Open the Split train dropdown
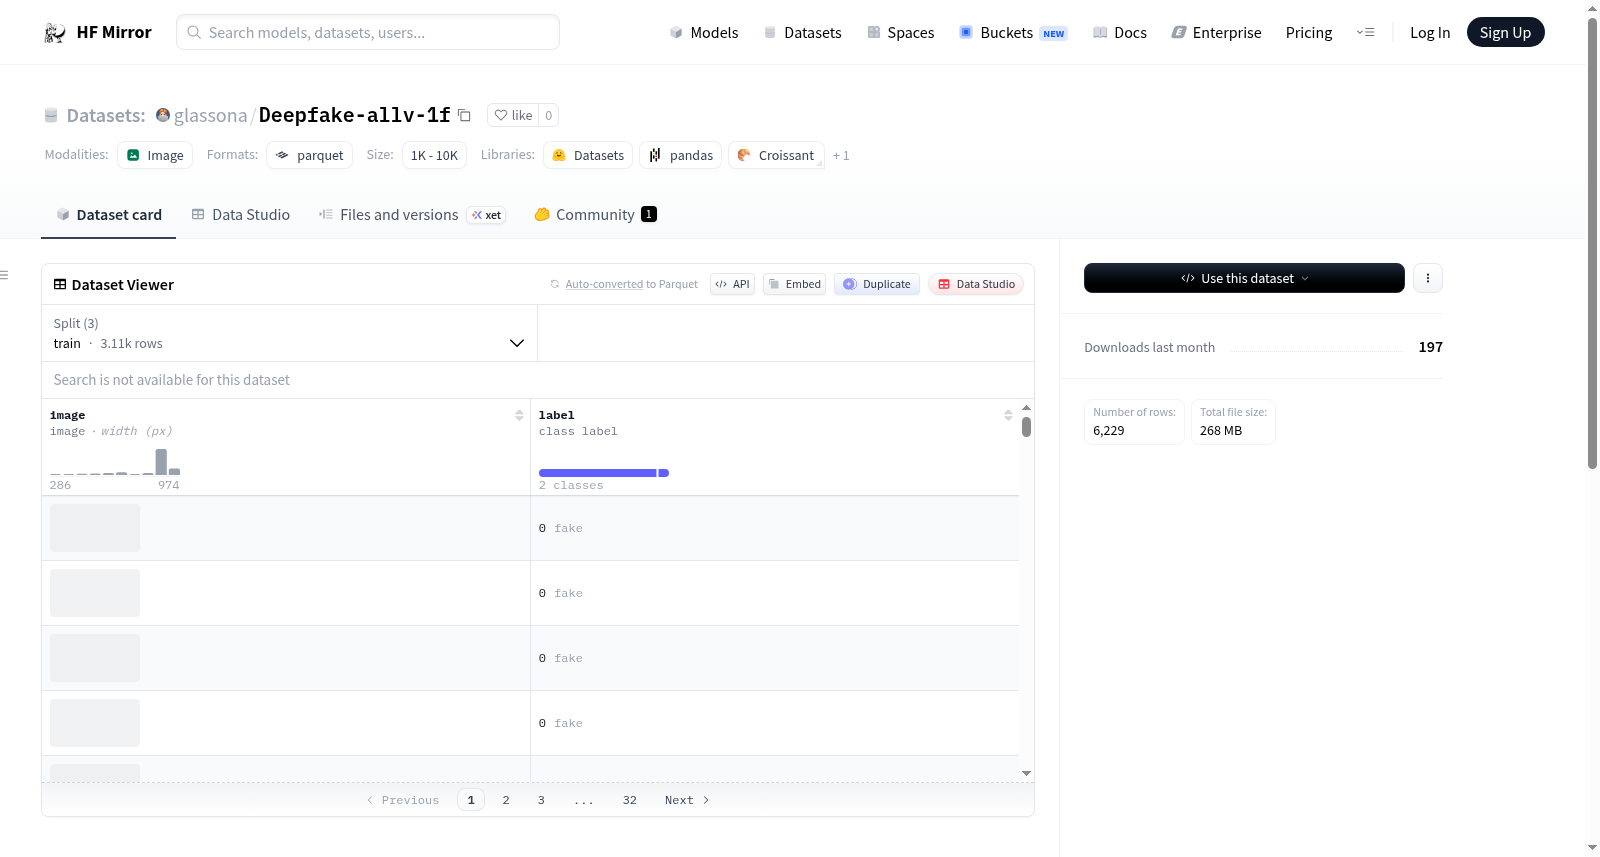 289,333
